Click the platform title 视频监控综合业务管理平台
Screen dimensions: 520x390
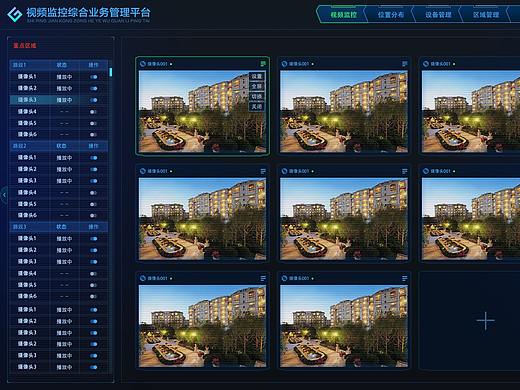click(x=89, y=12)
